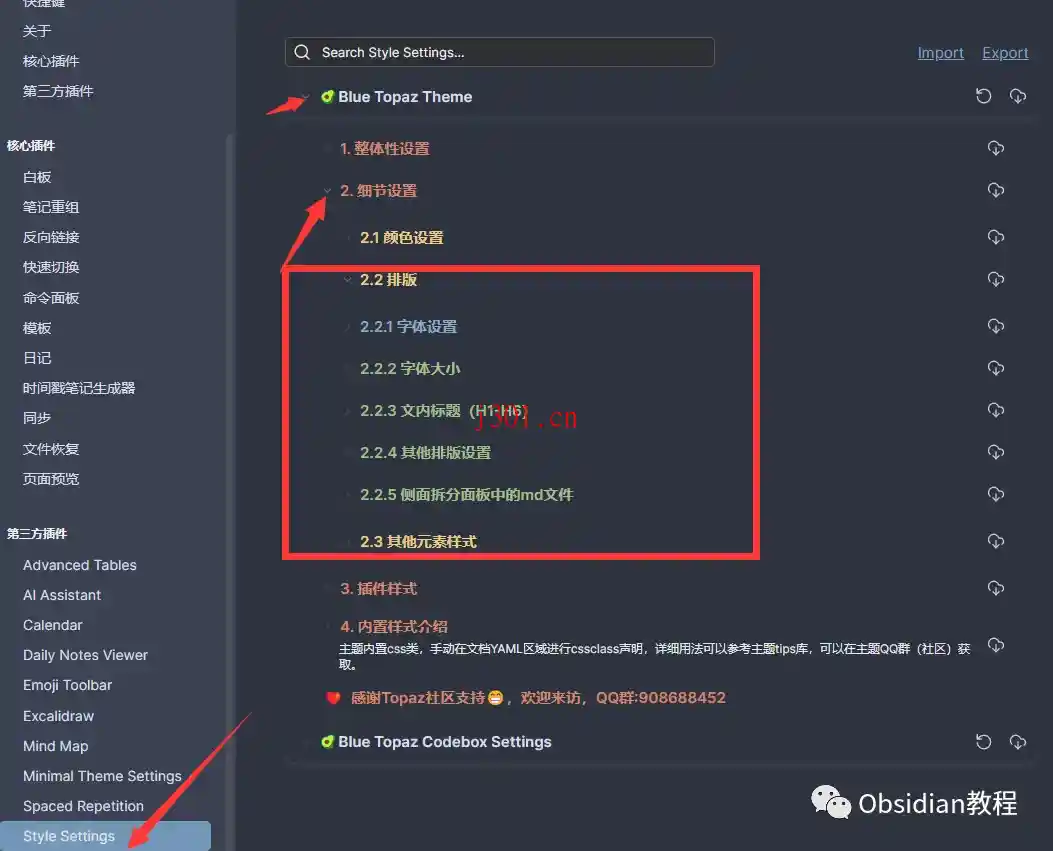This screenshot has width=1053, height=851.
Task: Collapse 2. 细节设置 section
Action: (327, 191)
